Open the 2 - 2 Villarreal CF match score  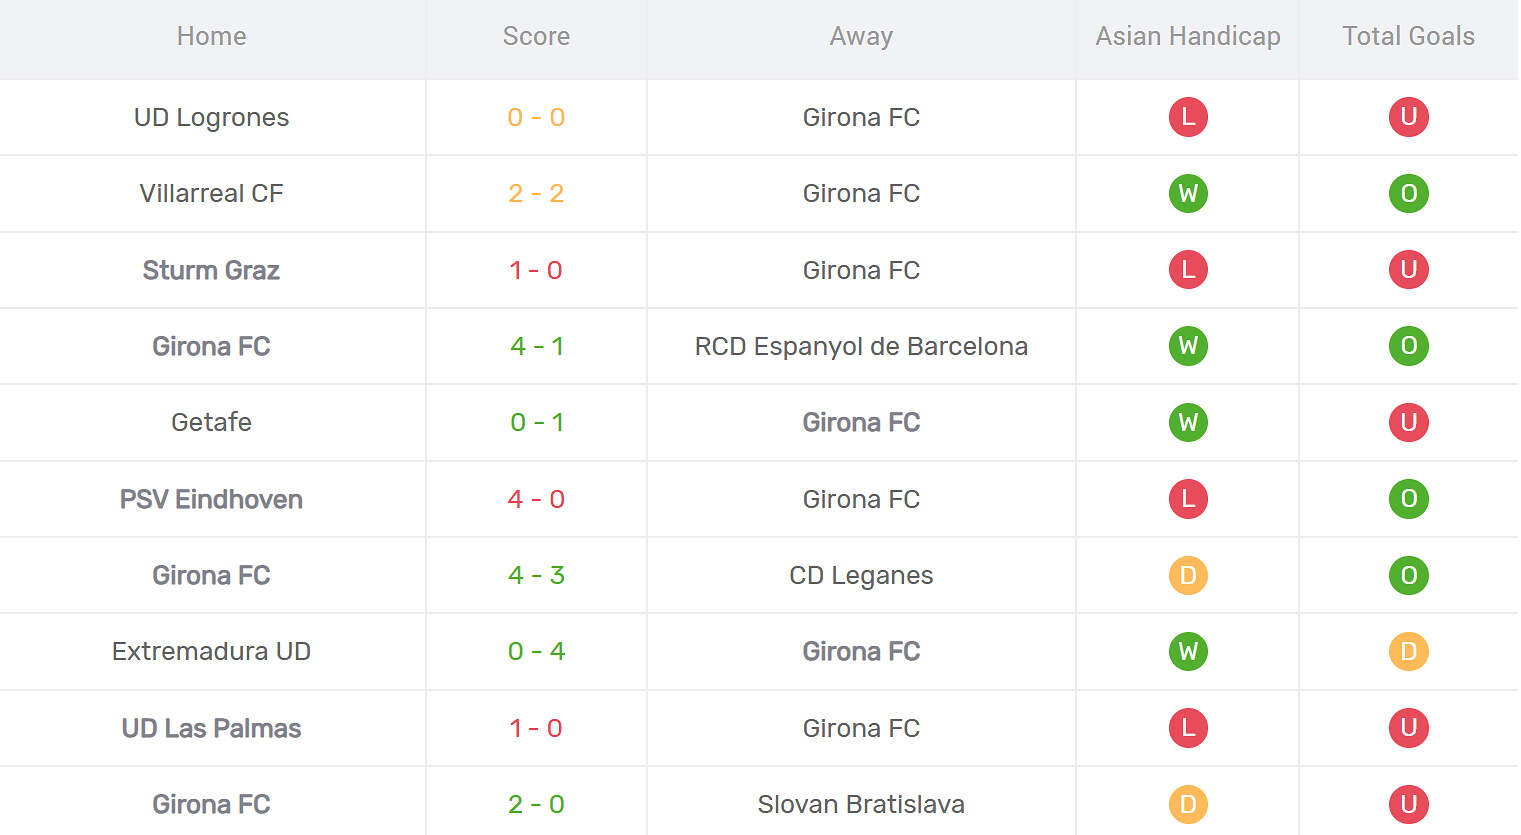pyautogui.click(x=536, y=193)
